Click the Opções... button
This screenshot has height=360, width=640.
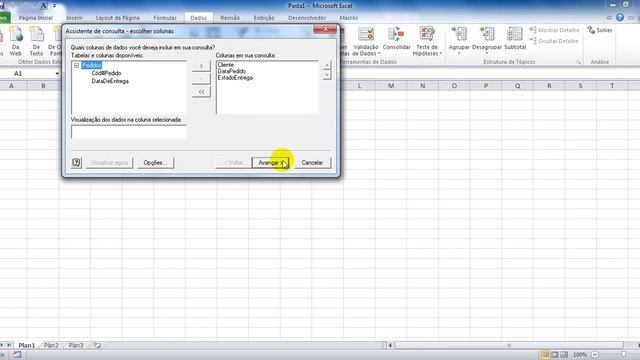155,162
